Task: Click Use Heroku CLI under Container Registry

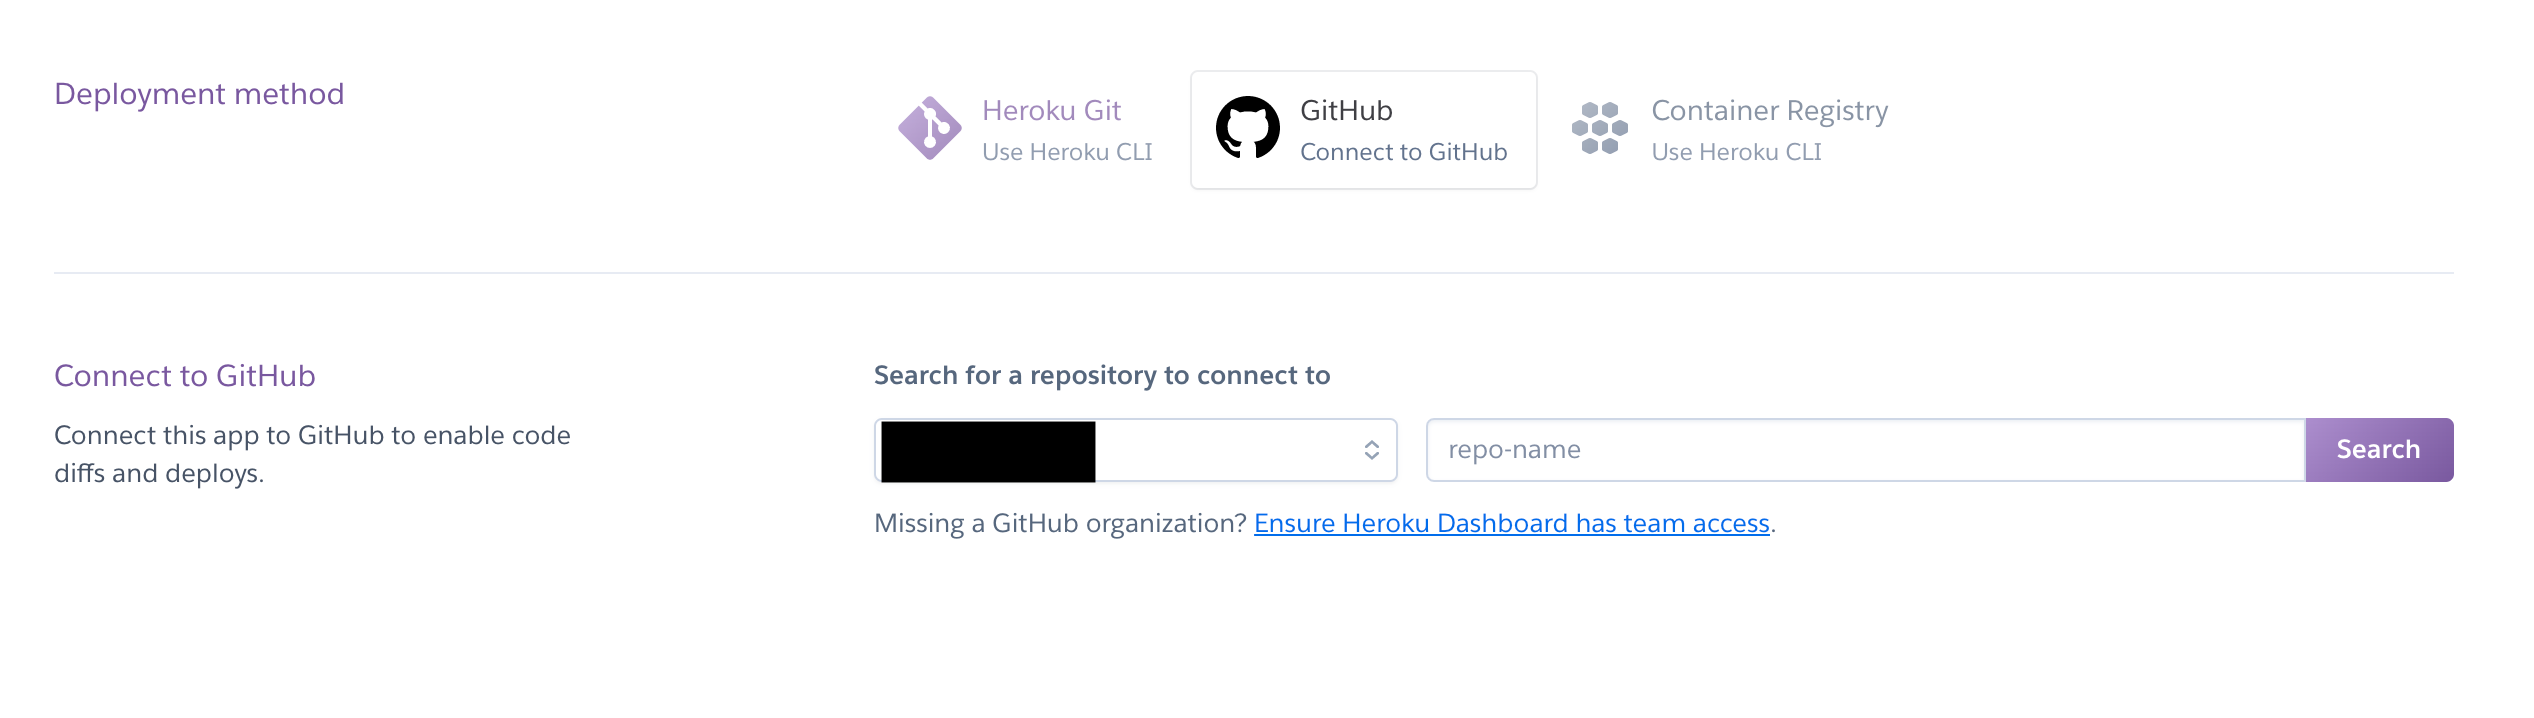Action: point(1736,152)
